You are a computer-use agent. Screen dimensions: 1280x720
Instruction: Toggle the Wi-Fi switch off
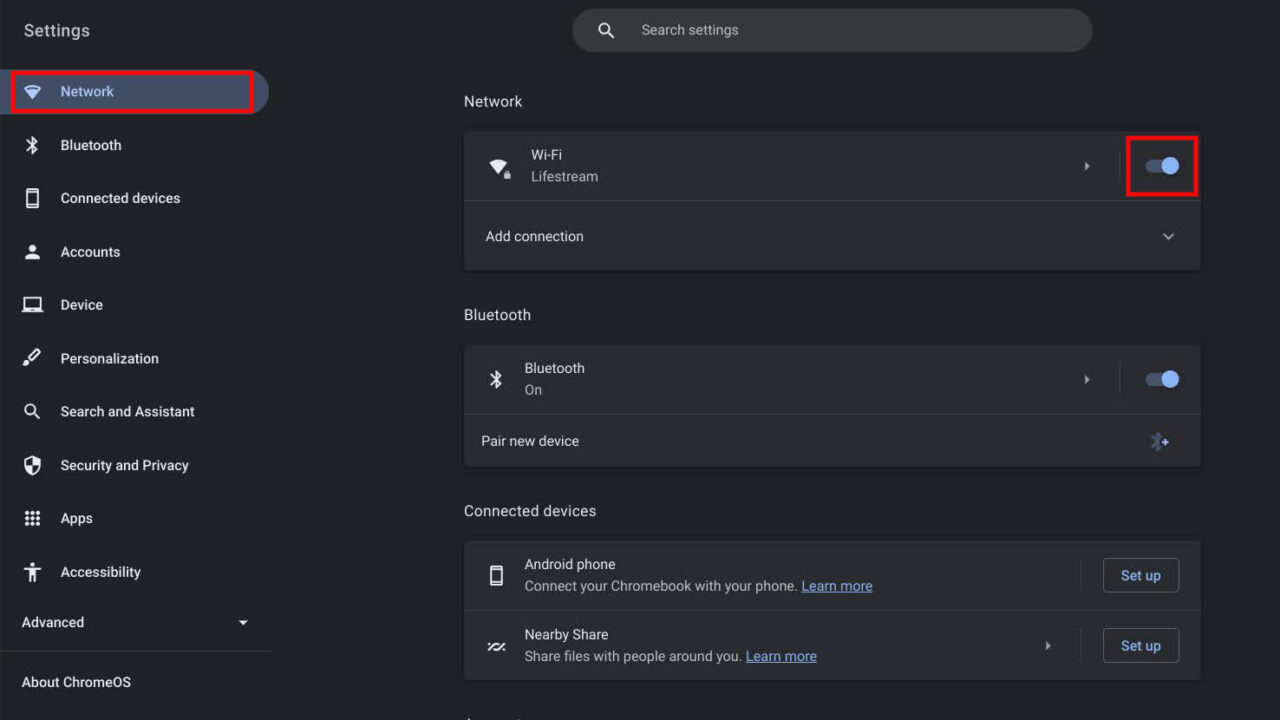click(1161, 166)
